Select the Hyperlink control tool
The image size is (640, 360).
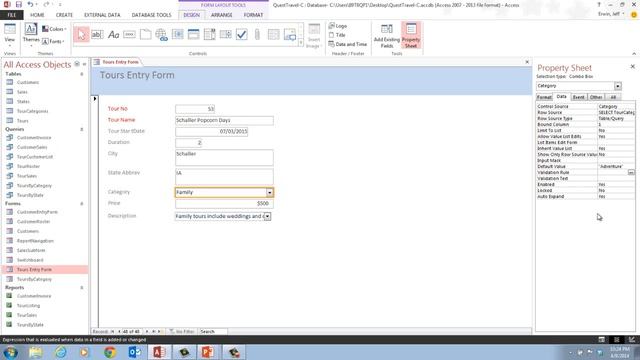click(161, 35)
